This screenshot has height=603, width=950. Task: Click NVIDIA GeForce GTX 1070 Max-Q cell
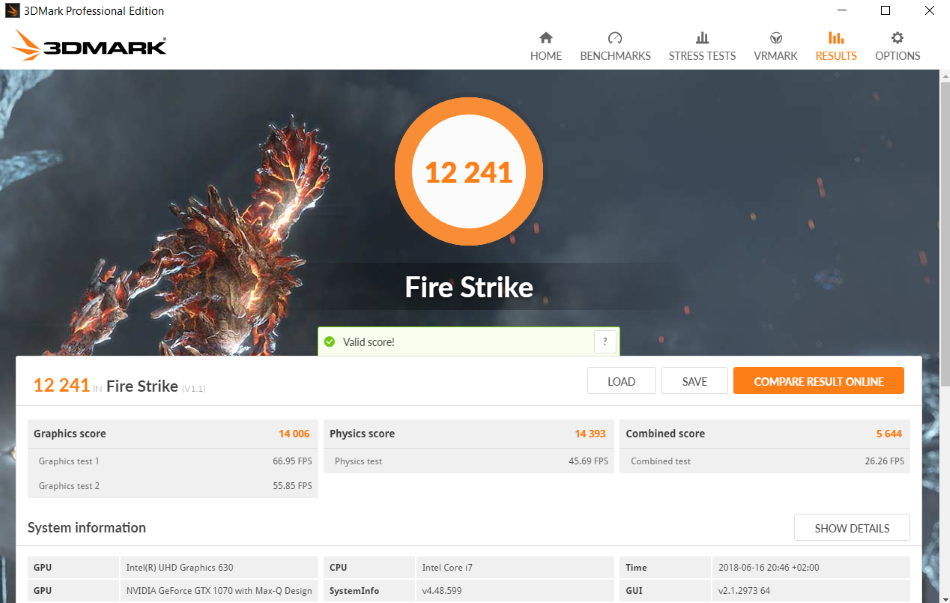[x=219, y=590]
